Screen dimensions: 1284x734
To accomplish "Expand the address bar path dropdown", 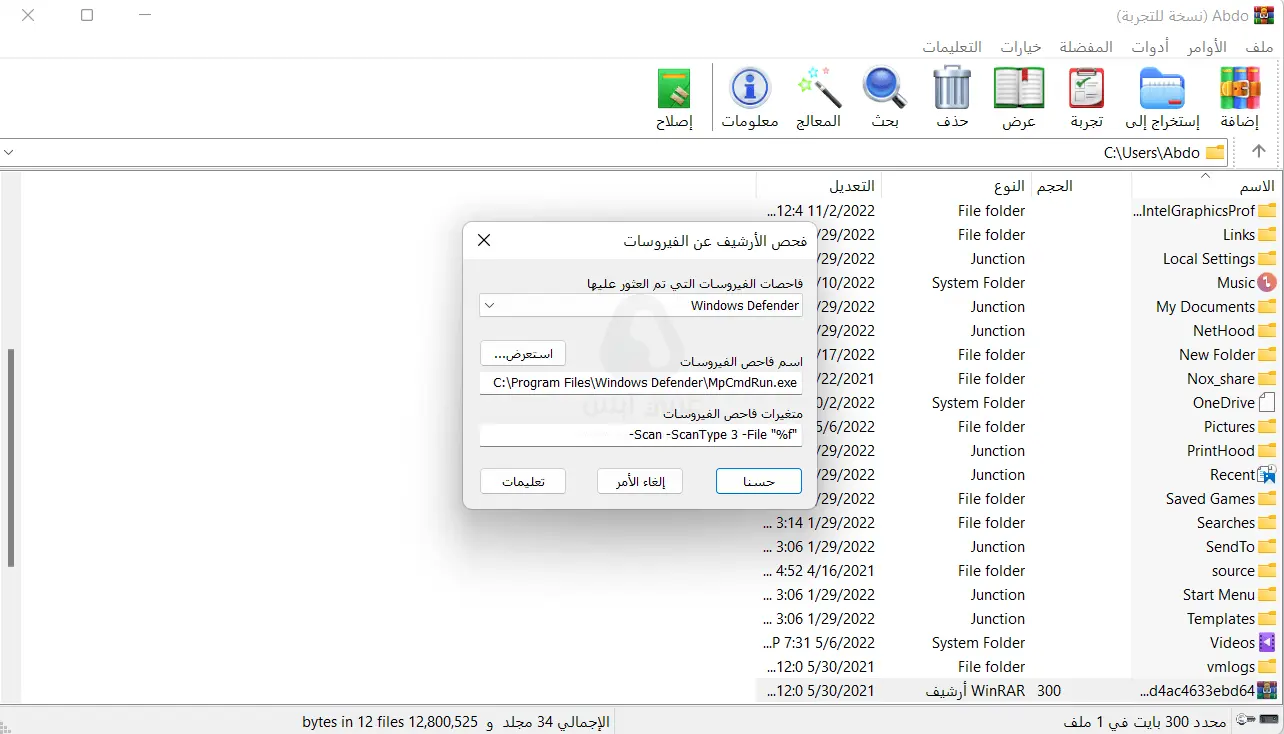I will pos(10,152).
